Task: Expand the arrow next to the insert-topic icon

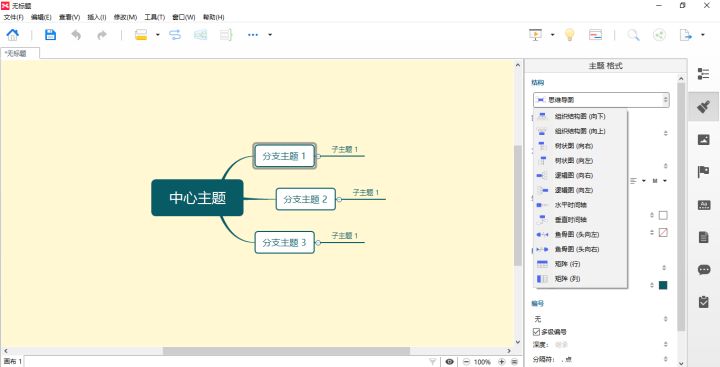Action: (158, 35)
